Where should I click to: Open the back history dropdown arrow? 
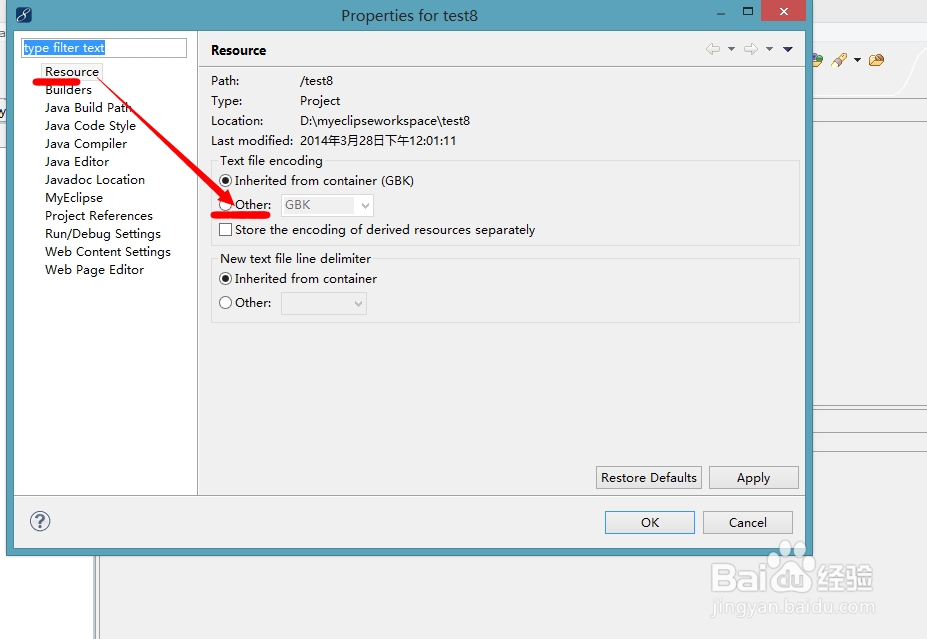coord(731,49)
